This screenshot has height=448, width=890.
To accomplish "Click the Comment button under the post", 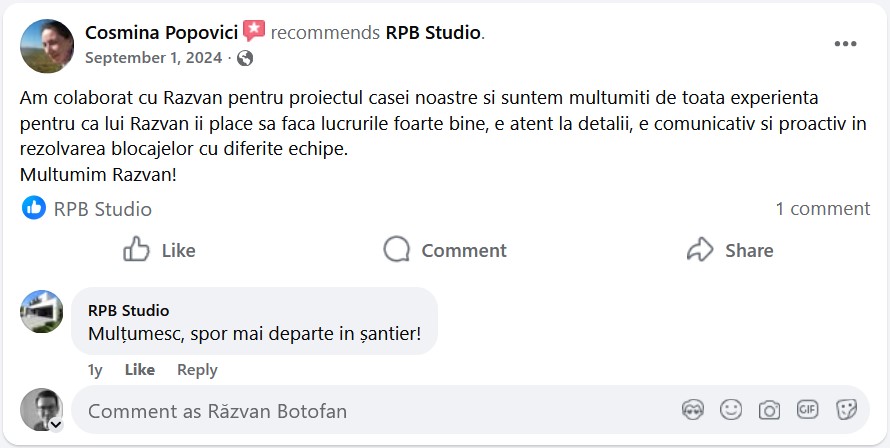I will 445,250.
